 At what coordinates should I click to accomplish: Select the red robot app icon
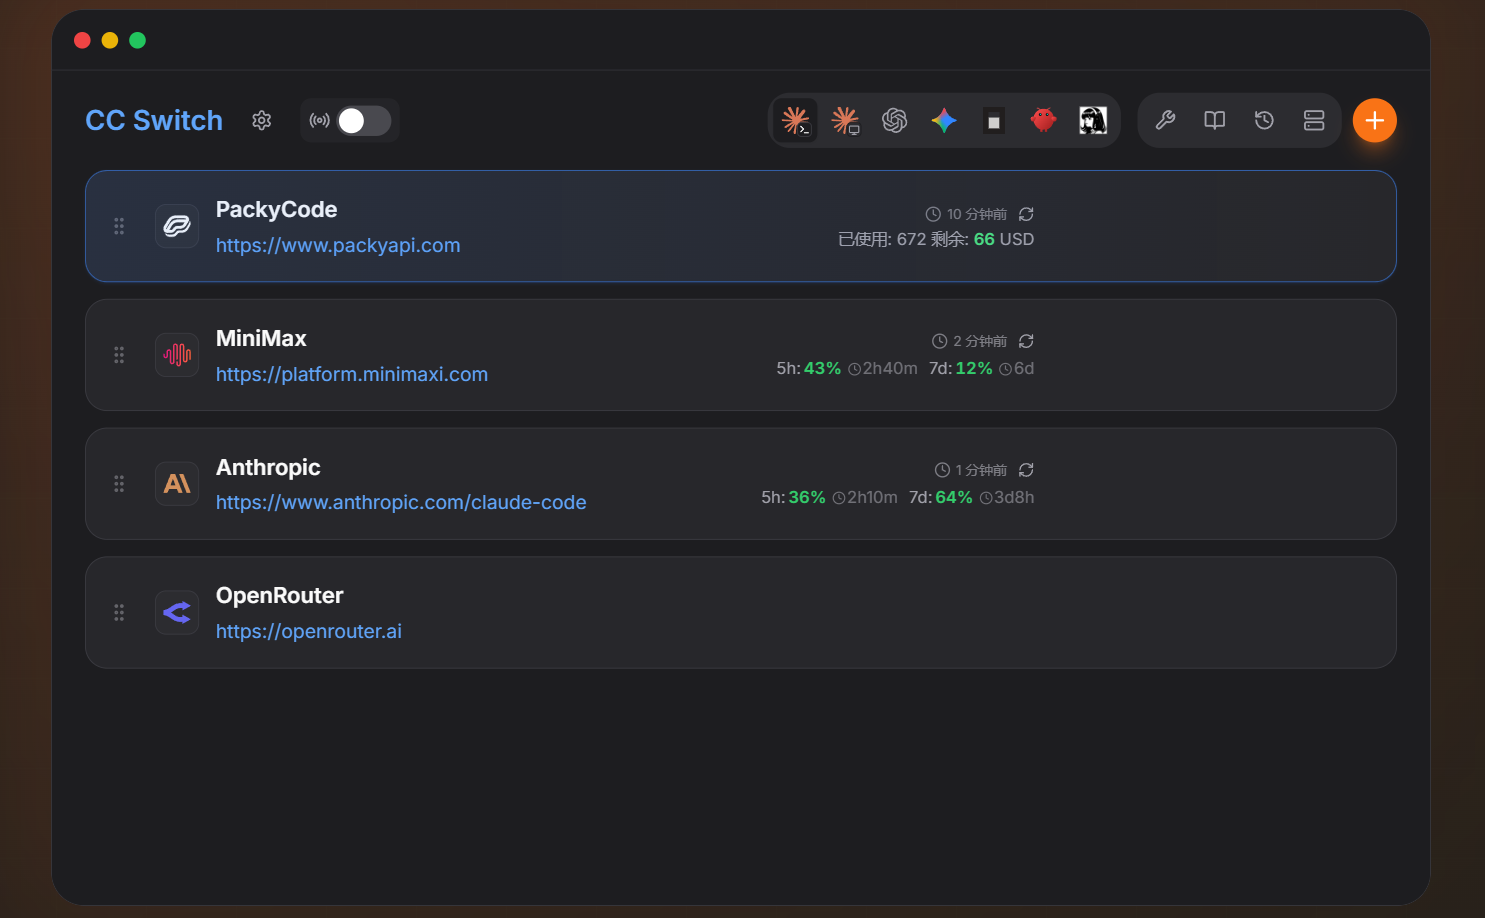1043,120
